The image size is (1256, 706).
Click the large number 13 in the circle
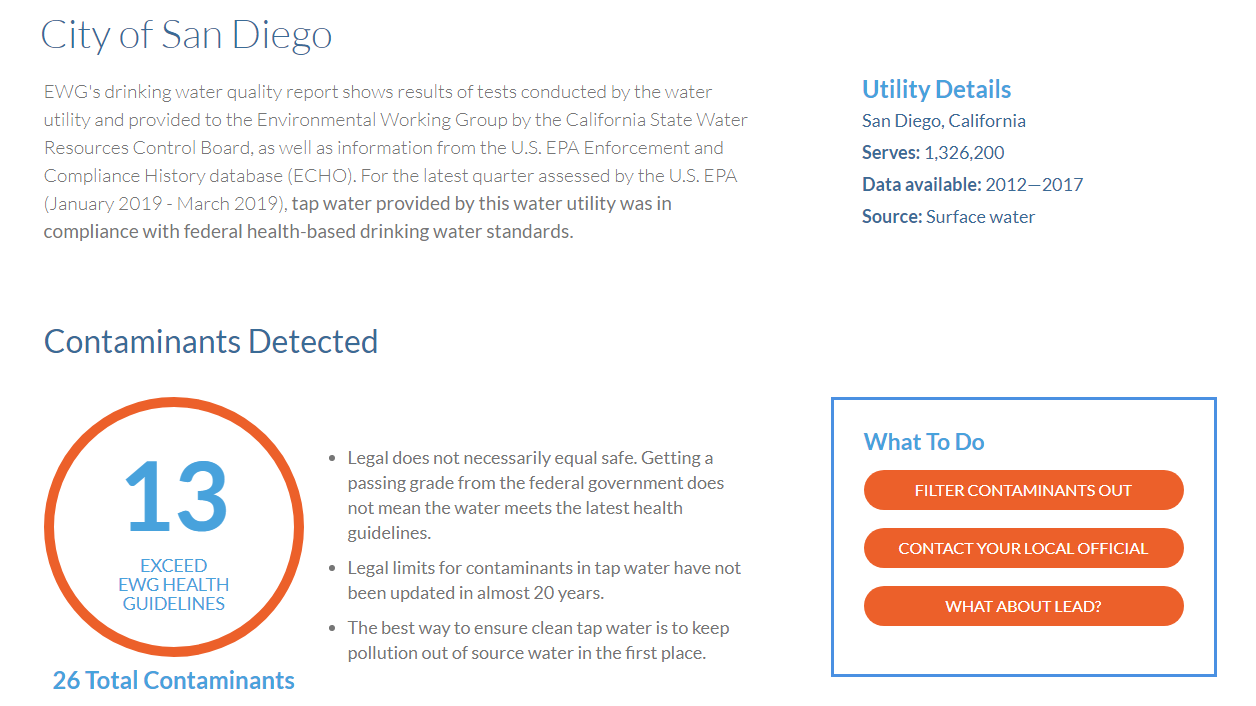176,496
